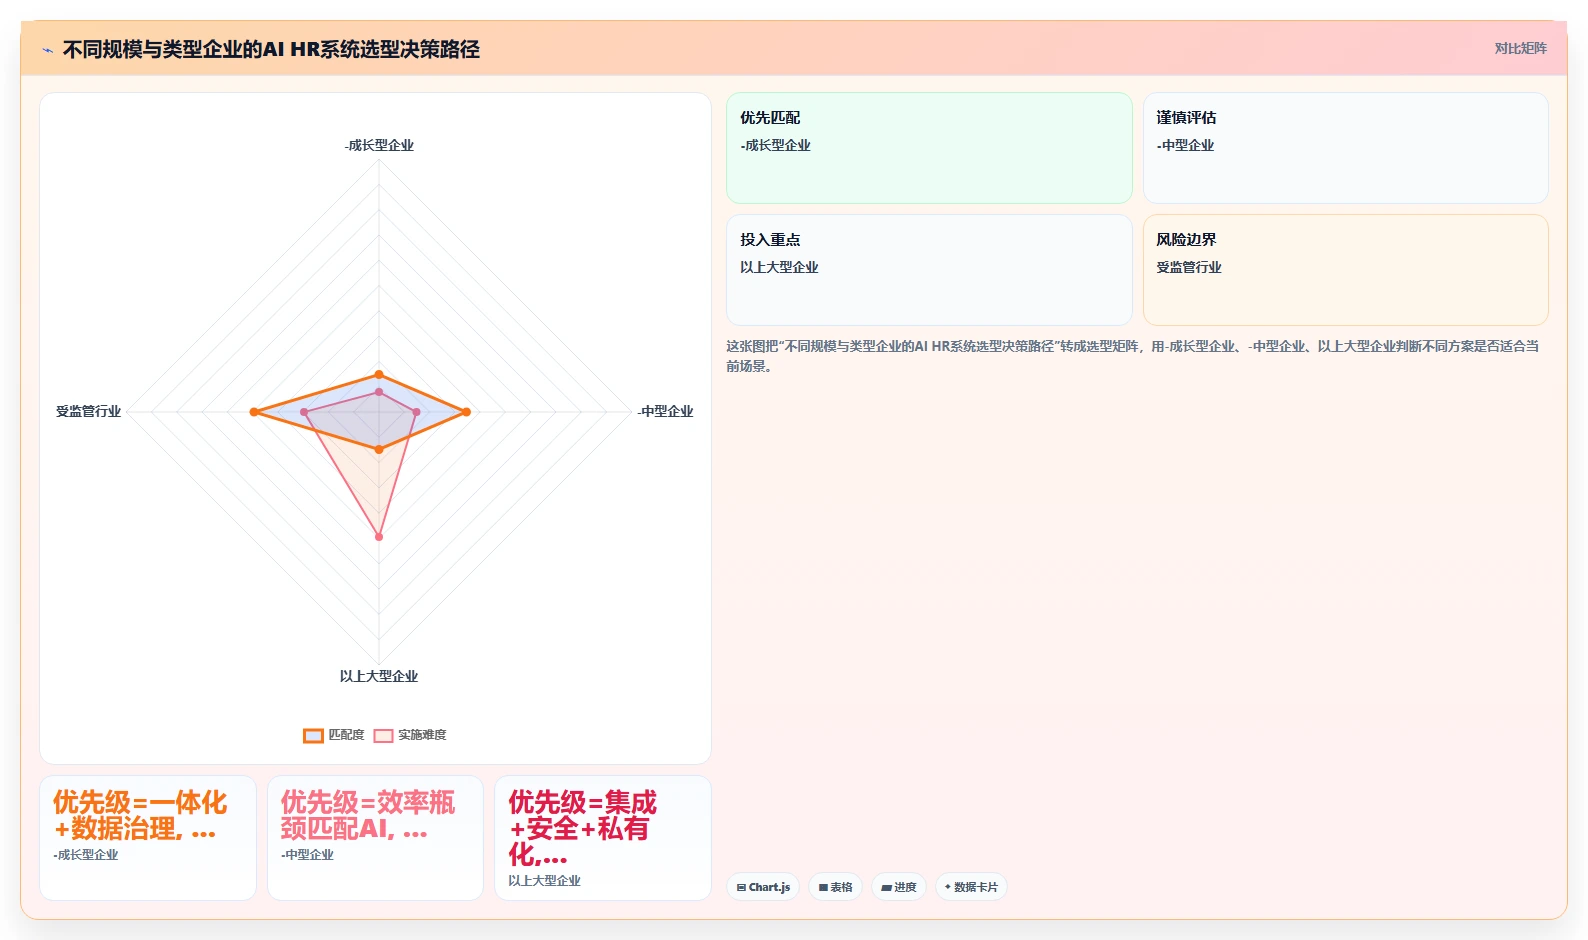Select the 优先级=一体化+数据治理 card
The image size is (1588, 940).
(x=148, y=838)
